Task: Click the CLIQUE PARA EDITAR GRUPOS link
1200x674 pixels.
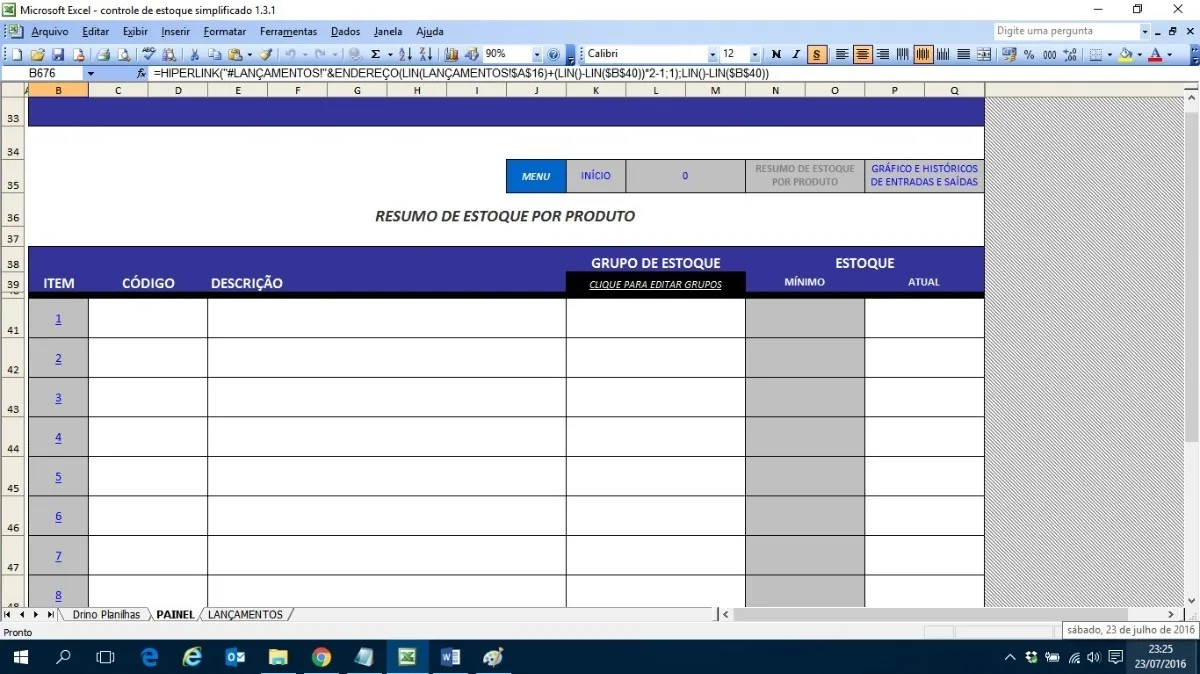Action: pos(655,285)
